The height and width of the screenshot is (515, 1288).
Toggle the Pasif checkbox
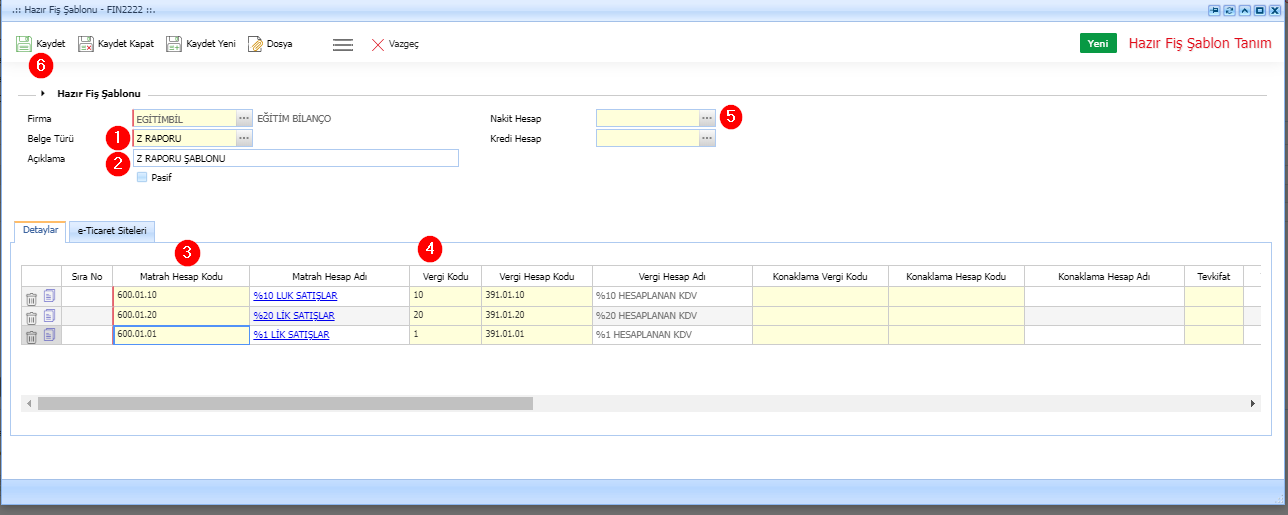point(142,177)
